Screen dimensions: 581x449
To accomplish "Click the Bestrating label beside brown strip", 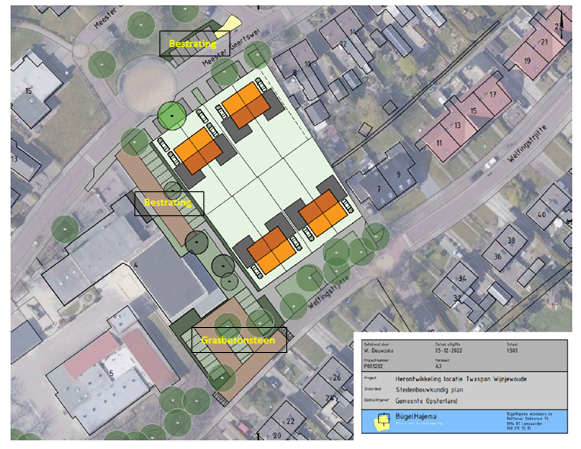I will coord(169,203).
